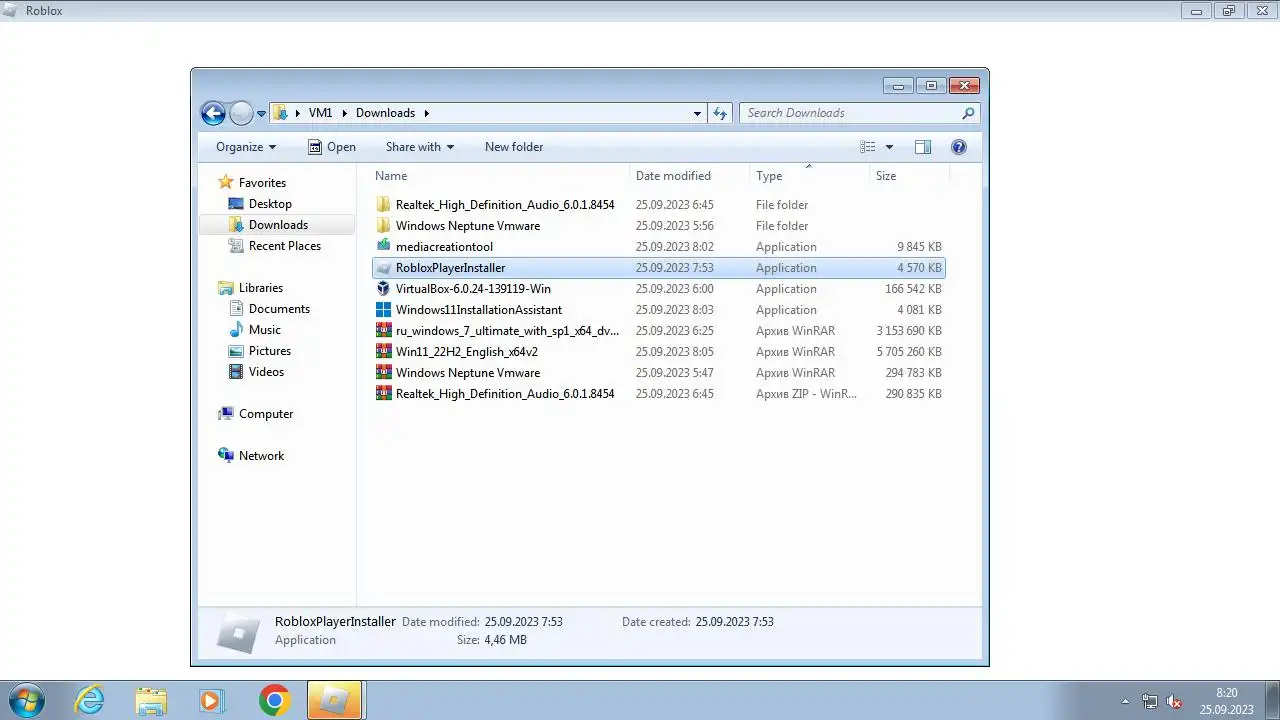Click the Help question mark icon
The image size is (1280, 720).
click(x=959, y=147)
